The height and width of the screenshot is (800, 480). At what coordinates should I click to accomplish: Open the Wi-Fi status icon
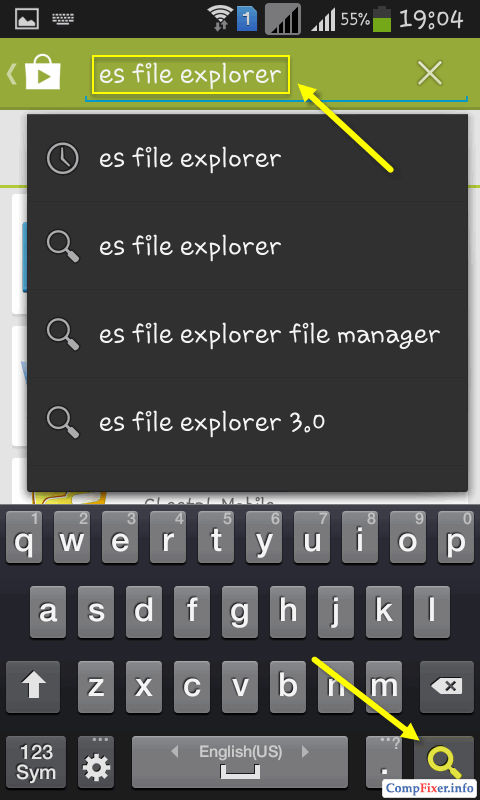[220, 19]
